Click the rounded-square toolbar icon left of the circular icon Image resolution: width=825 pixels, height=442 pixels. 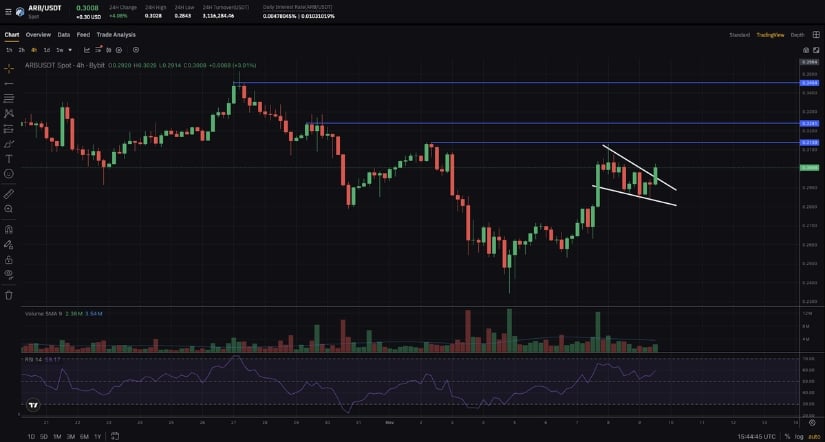[x=119, y=50]
